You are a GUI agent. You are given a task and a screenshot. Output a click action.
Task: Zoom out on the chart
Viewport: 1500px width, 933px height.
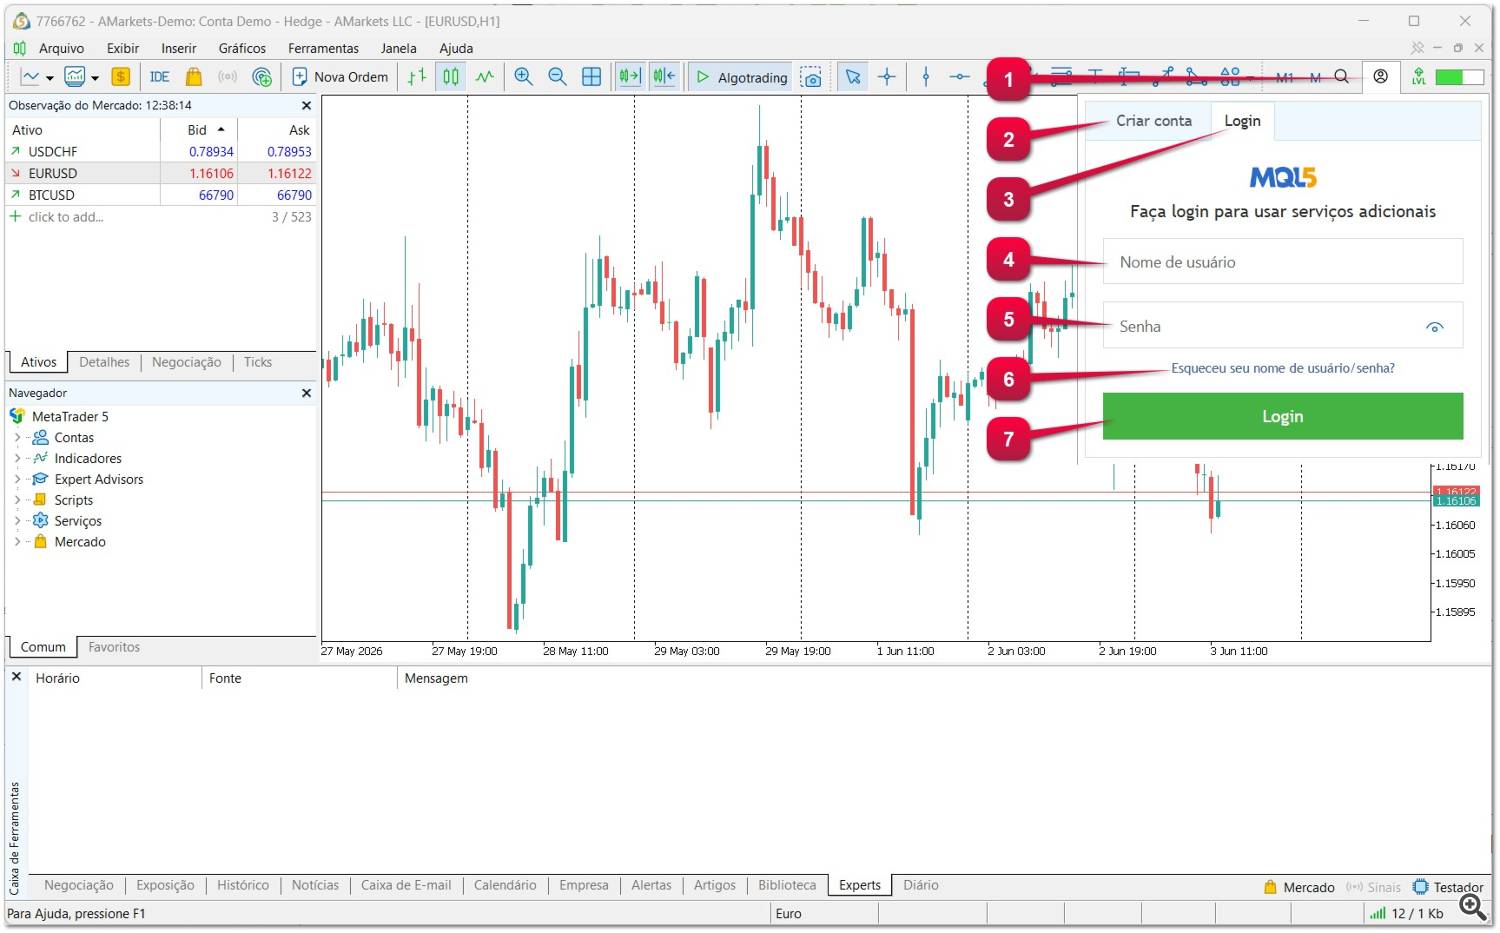tap(558, 77)
